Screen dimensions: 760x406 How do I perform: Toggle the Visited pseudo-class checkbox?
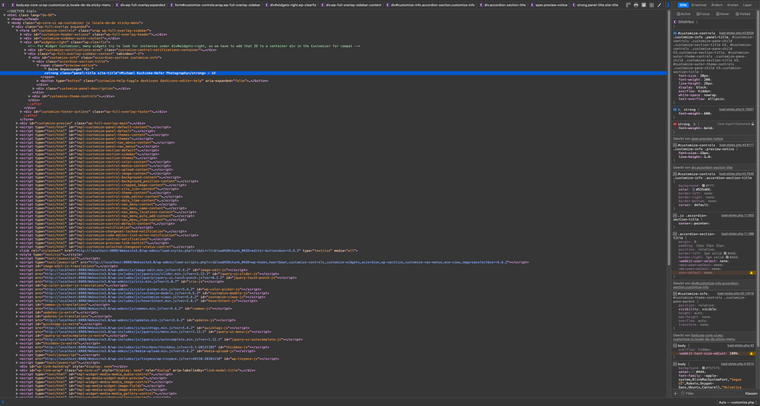(738, 14)
